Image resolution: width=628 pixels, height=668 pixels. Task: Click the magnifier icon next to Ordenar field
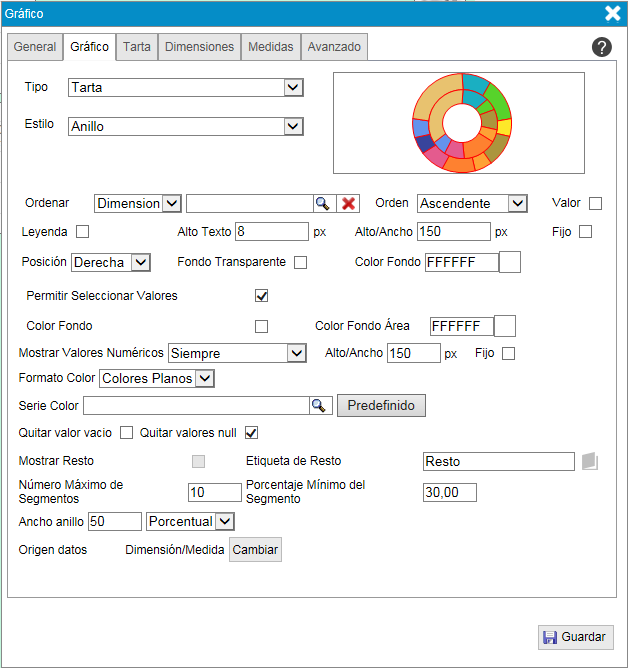[322, 203]
